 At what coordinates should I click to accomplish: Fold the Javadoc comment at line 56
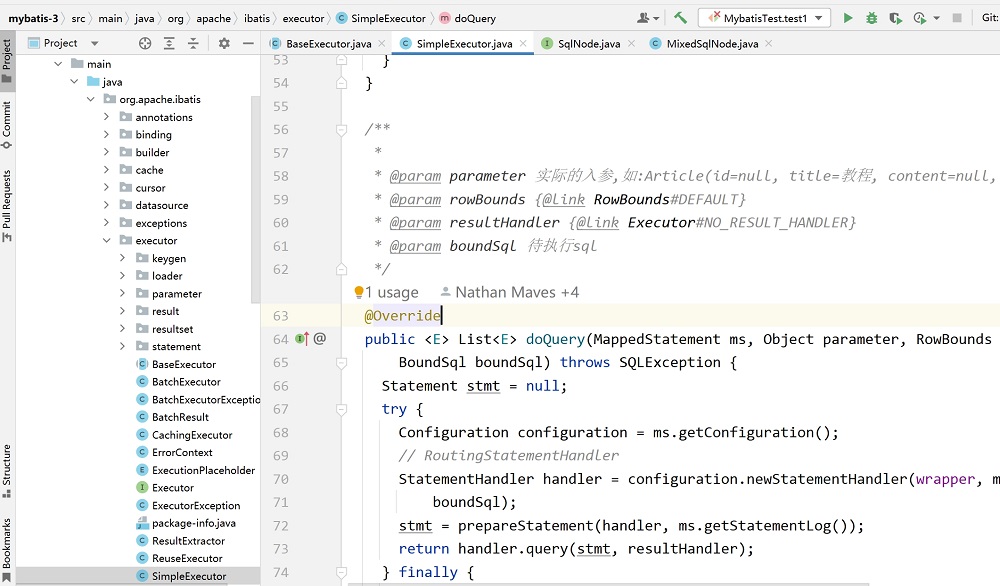pos(342,130)
